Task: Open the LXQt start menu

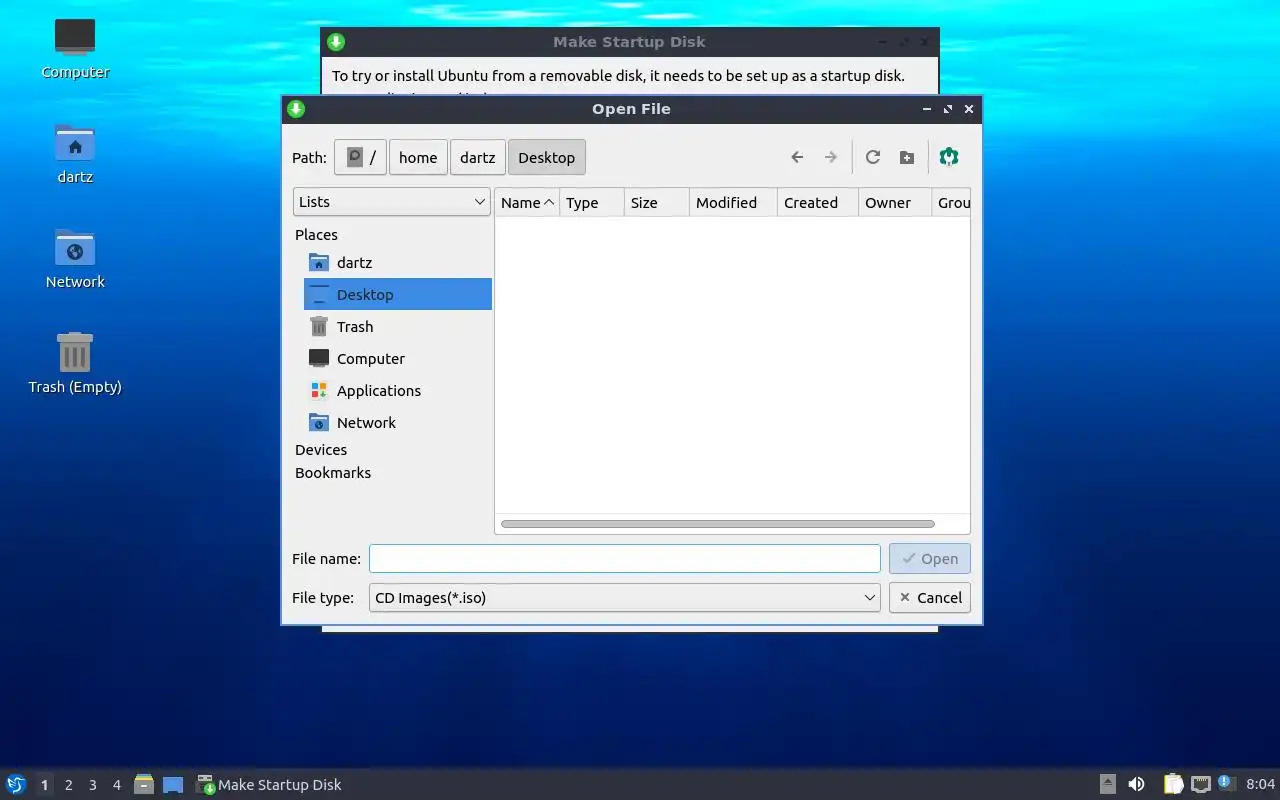Action: [x=16, y=784]
